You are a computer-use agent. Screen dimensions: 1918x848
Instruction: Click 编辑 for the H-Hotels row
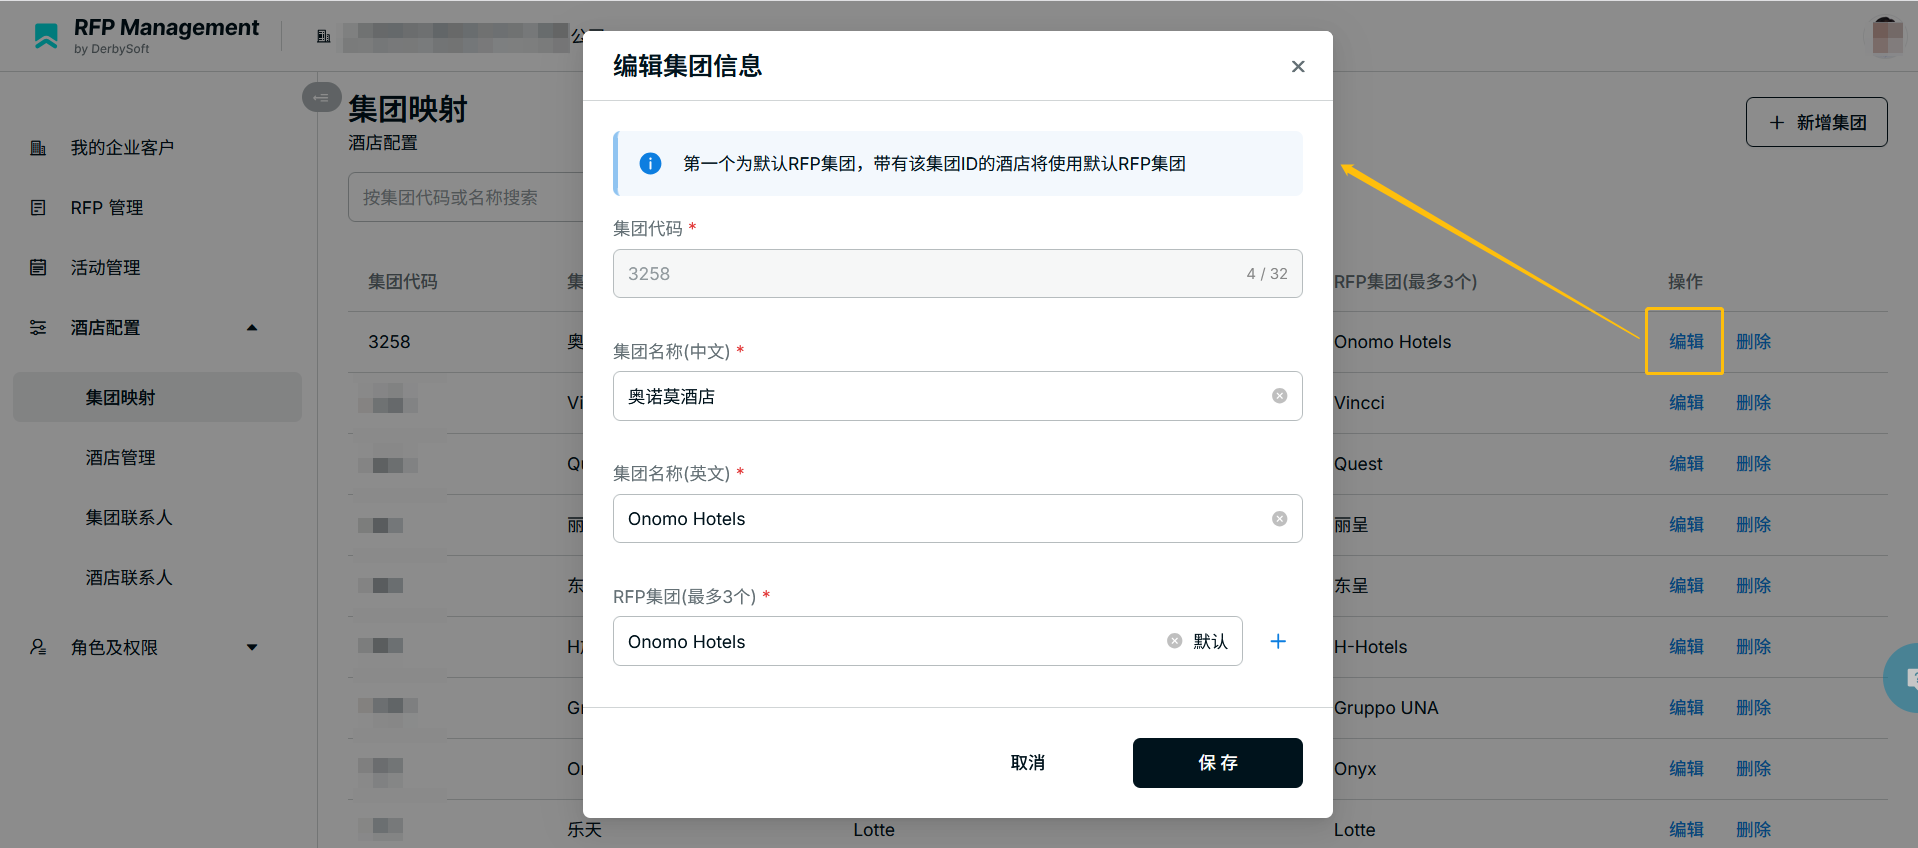[x=1686, y=647]
